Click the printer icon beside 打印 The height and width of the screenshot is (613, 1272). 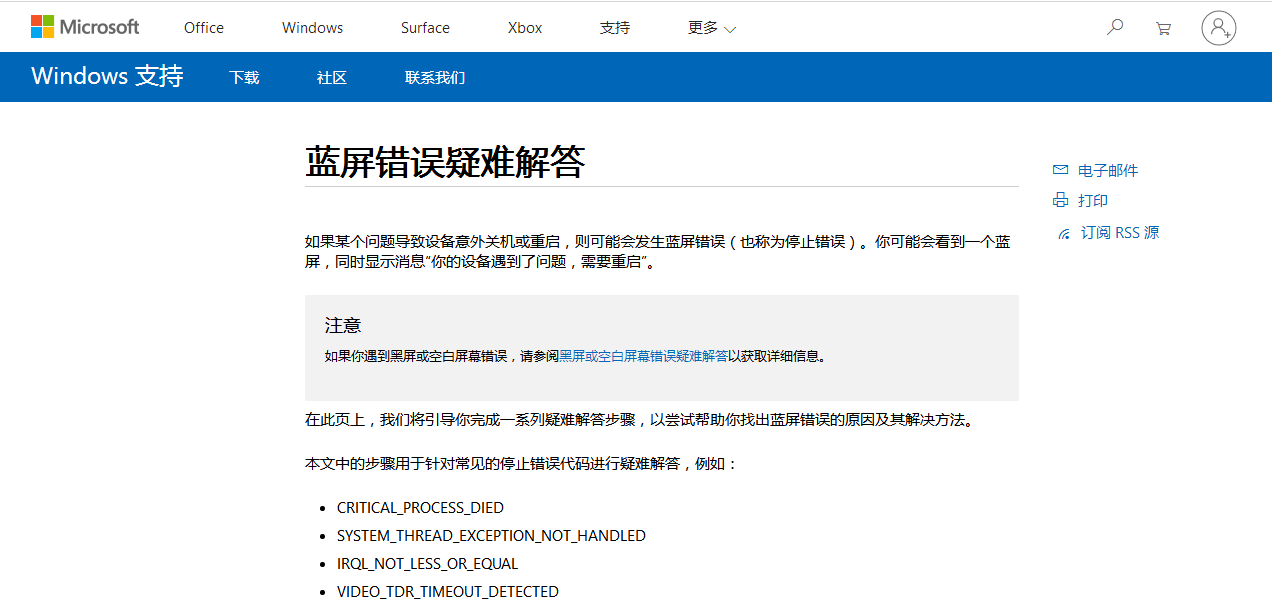point(1059,200)
